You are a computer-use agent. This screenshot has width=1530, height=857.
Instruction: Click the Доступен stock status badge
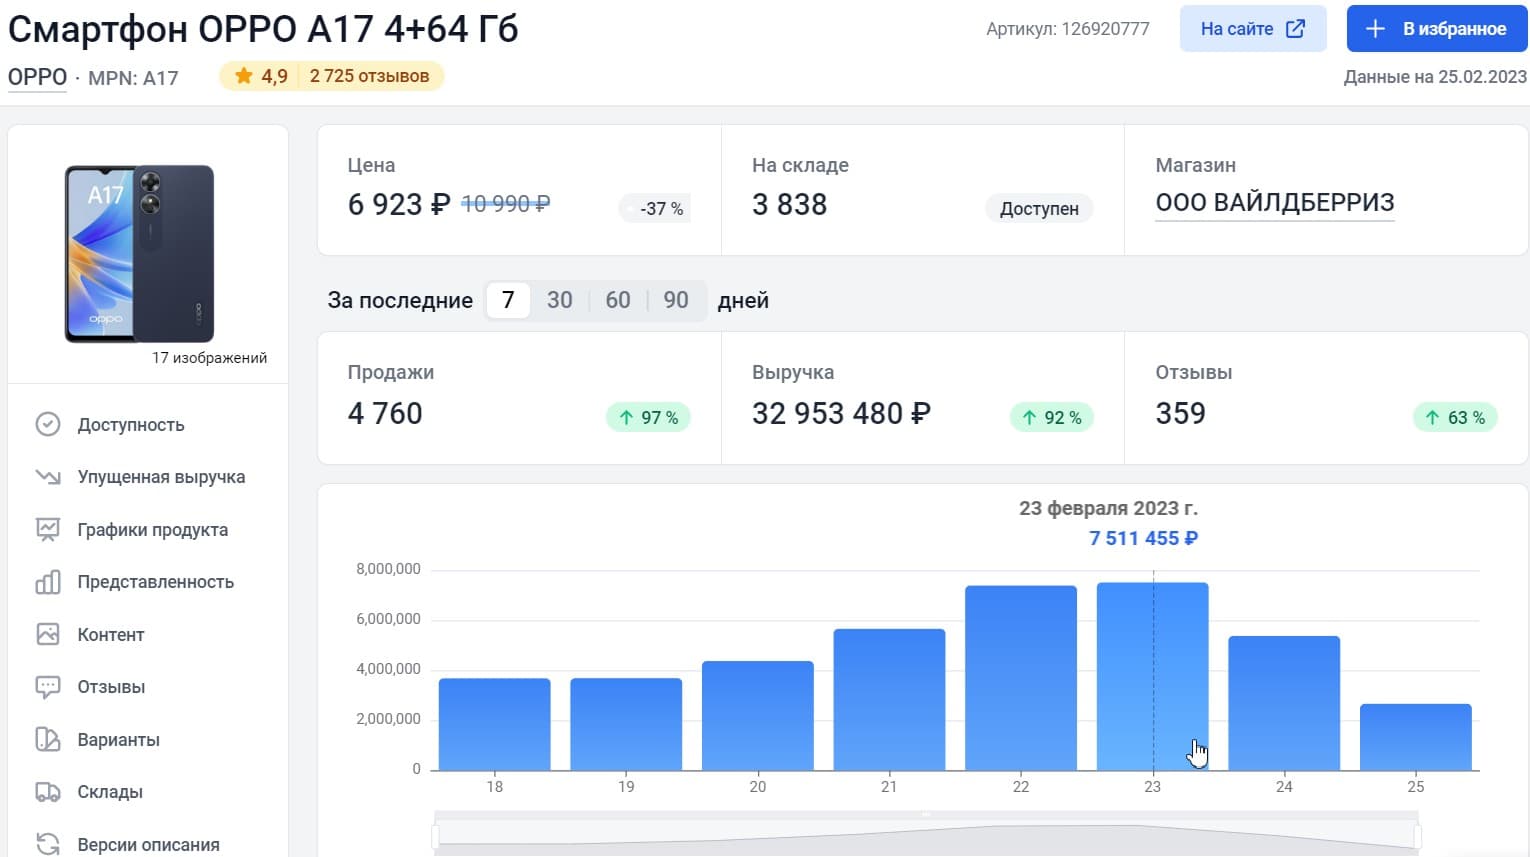click(1039, 208)
